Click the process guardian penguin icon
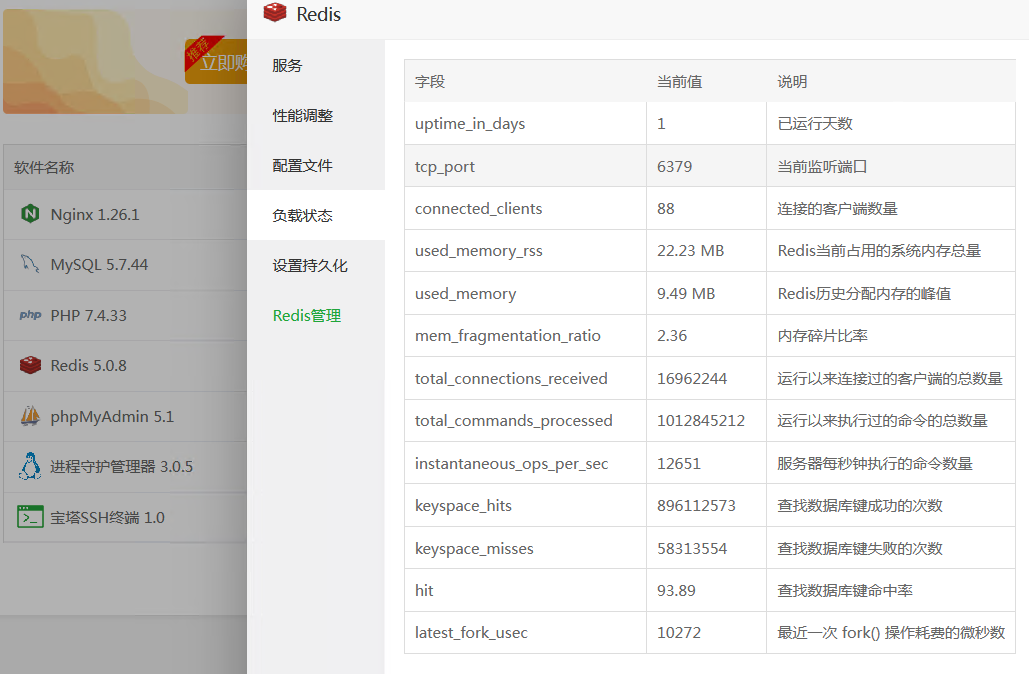This screenshot has height=674, width=1029. coord(30,466)
